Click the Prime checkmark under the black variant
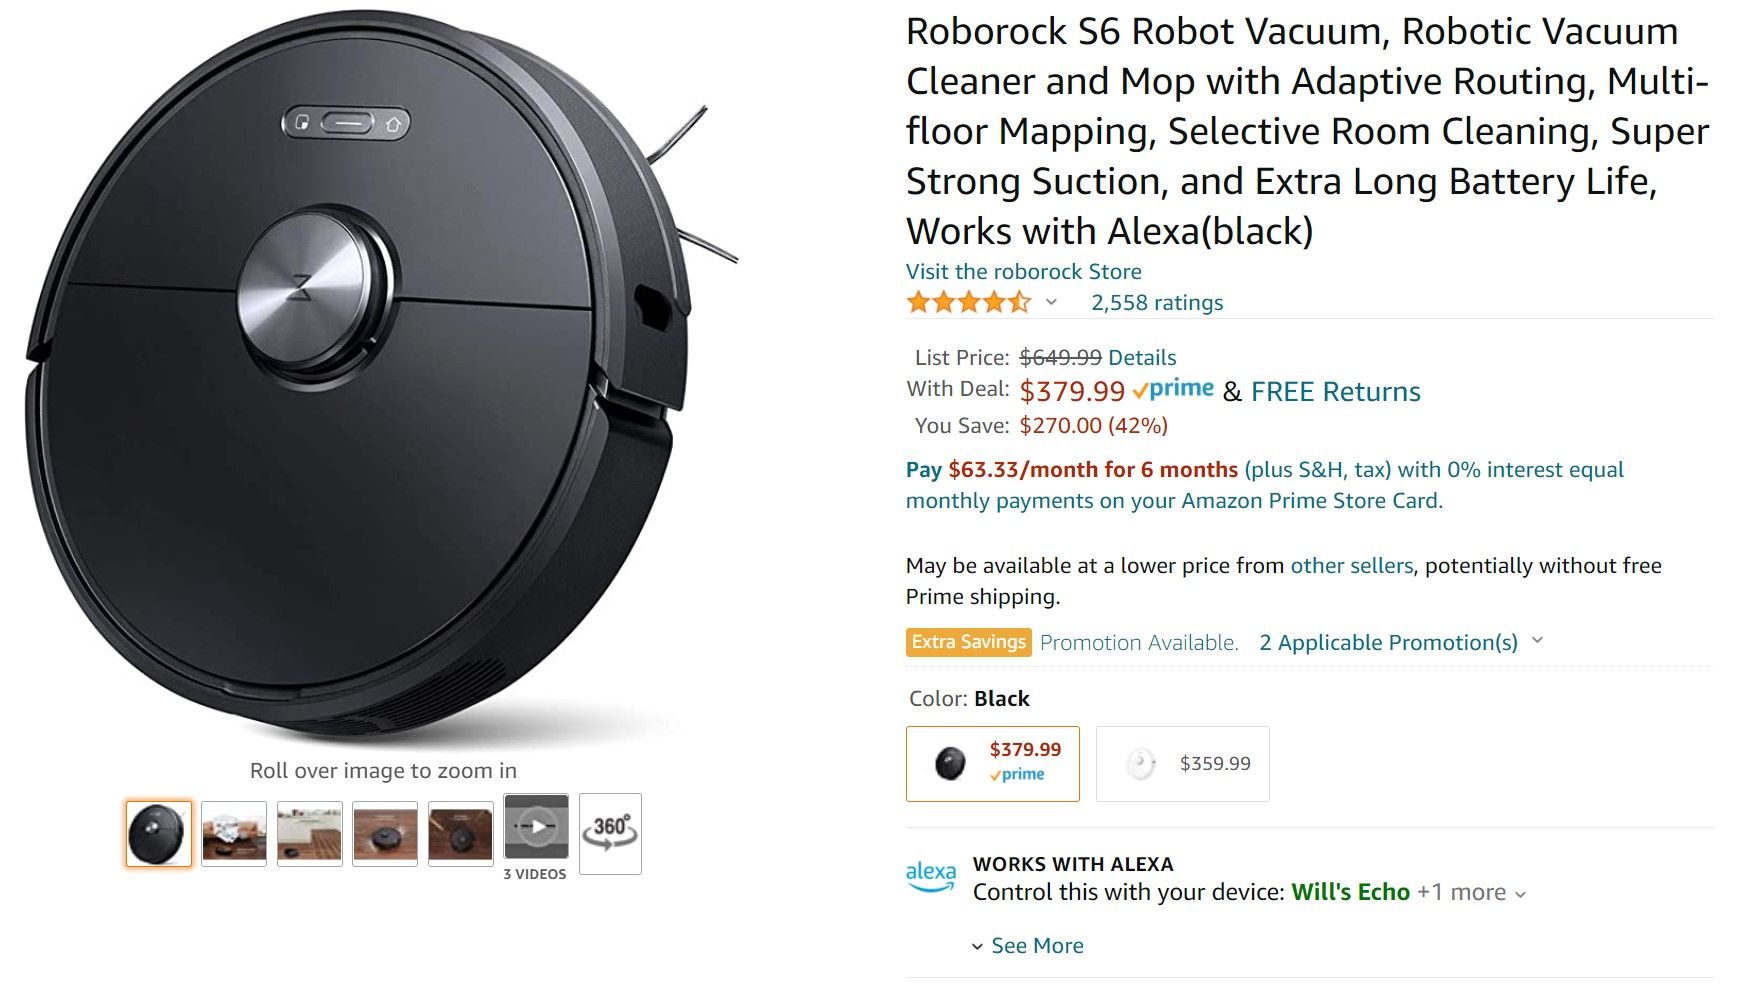Viewport: 1739px width, 988px height. click(x=1015, y=775)
